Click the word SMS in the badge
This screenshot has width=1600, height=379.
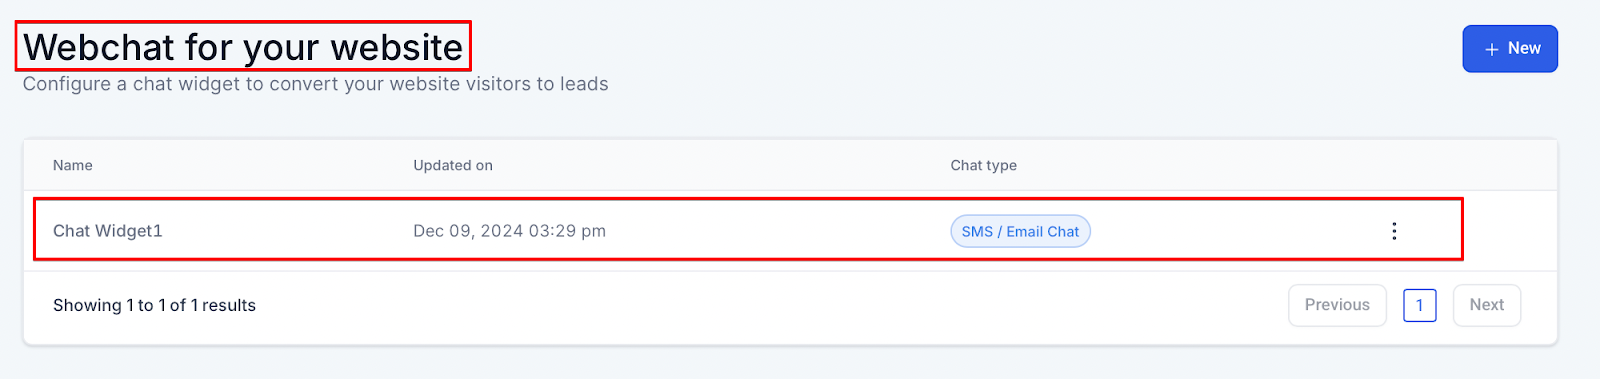pyautogui.click(x=977, y=232)
